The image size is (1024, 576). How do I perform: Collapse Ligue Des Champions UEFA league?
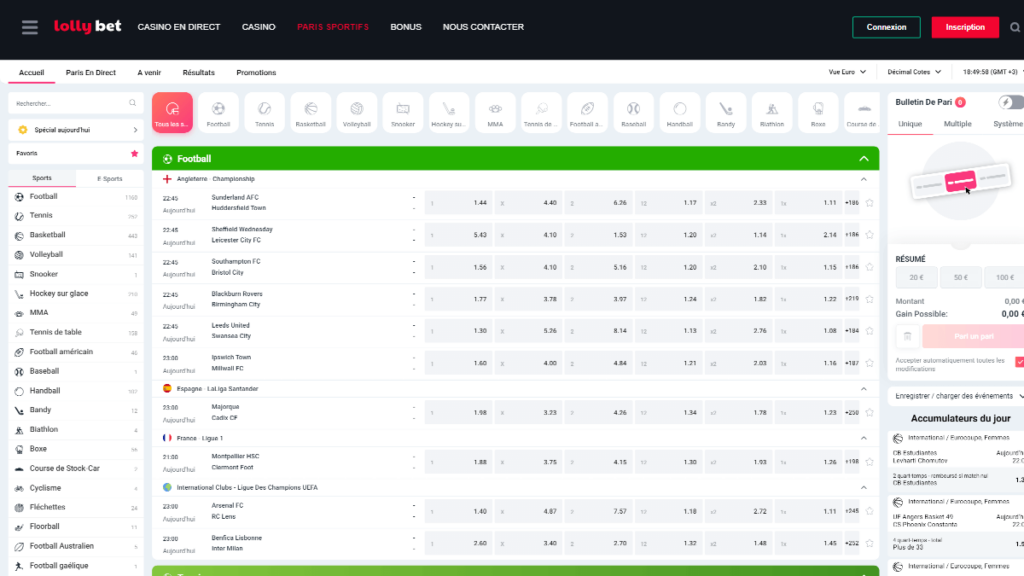pyautogui.click(x=863, y=488)
